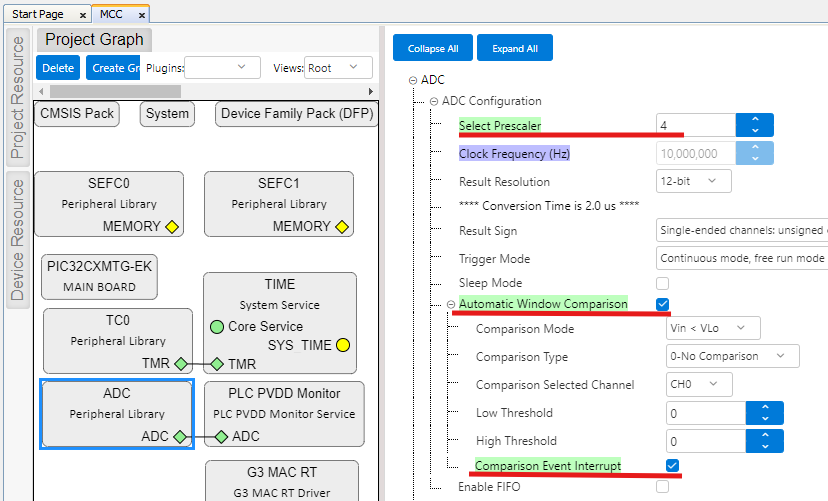Click the Select Prescaler stepper arrows
Image resolution: width=828 pixels, height=501 pixels.
coord(754,125)
